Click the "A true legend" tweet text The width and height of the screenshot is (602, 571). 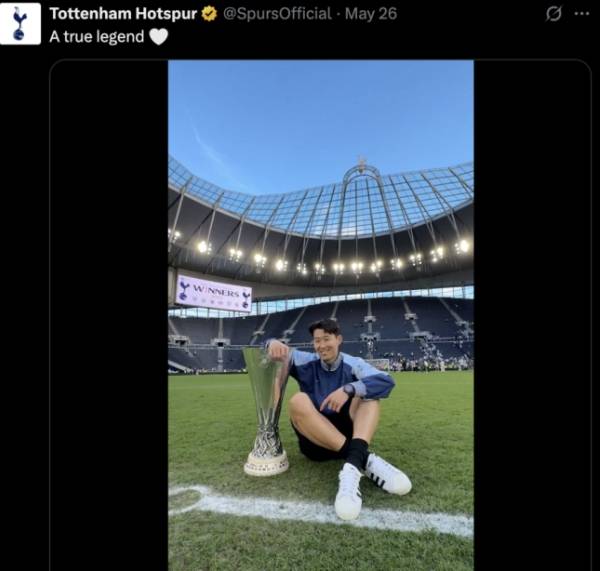(x=98, y=37)
